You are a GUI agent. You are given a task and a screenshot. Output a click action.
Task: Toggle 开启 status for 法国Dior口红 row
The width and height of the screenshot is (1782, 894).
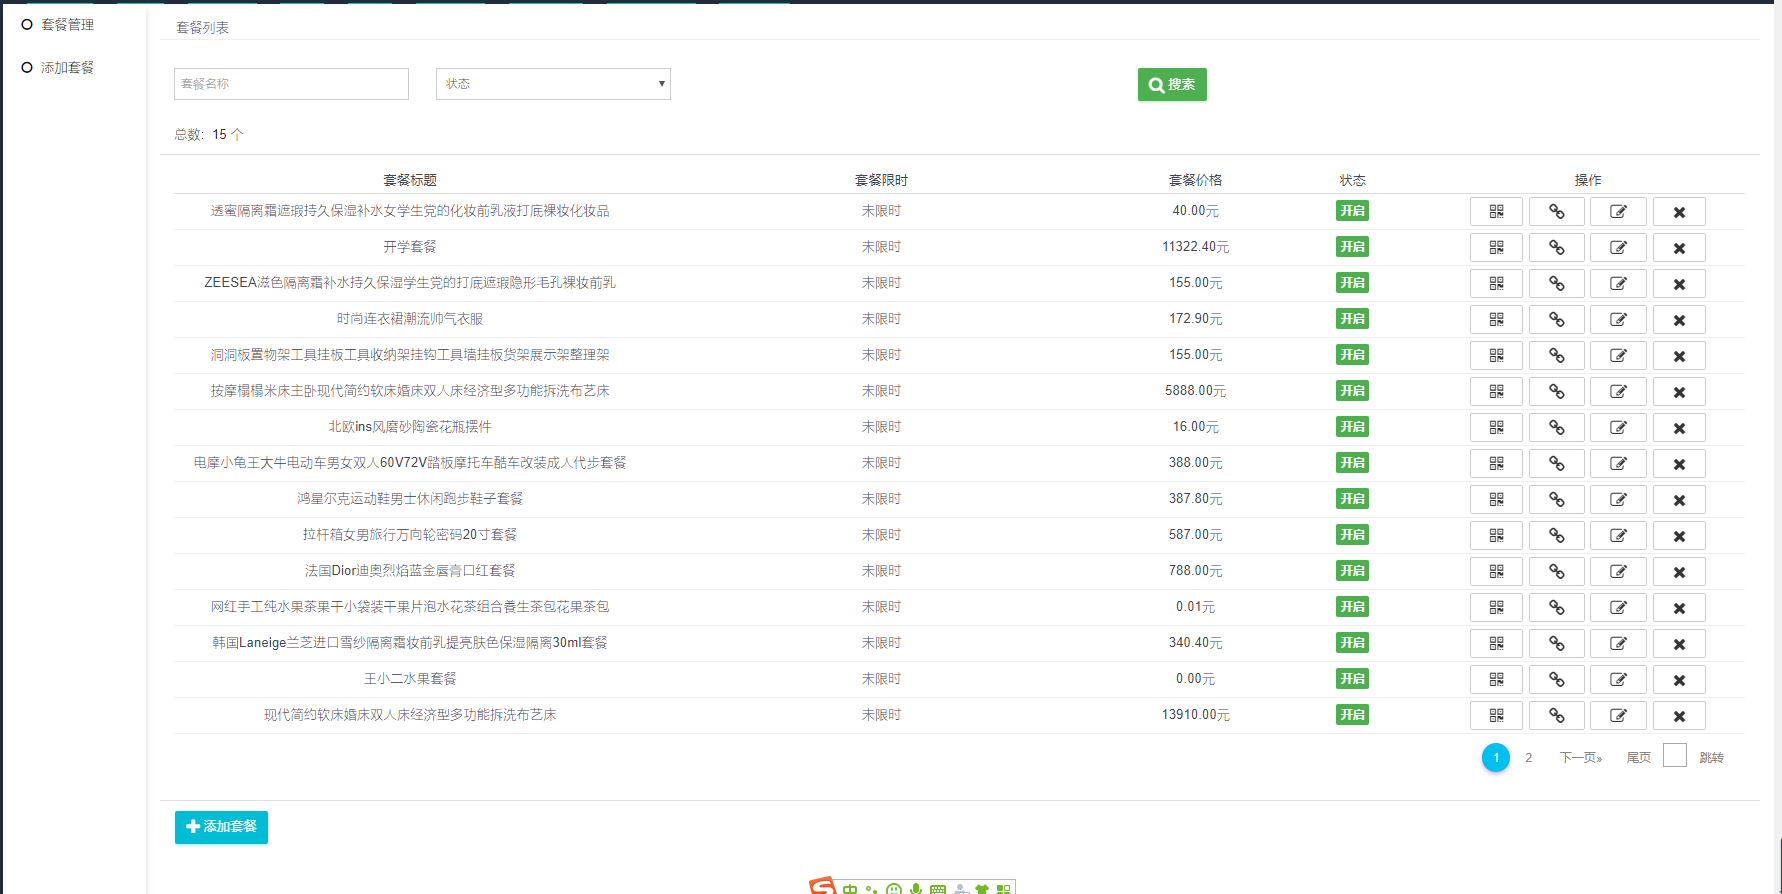(1352, 571)
